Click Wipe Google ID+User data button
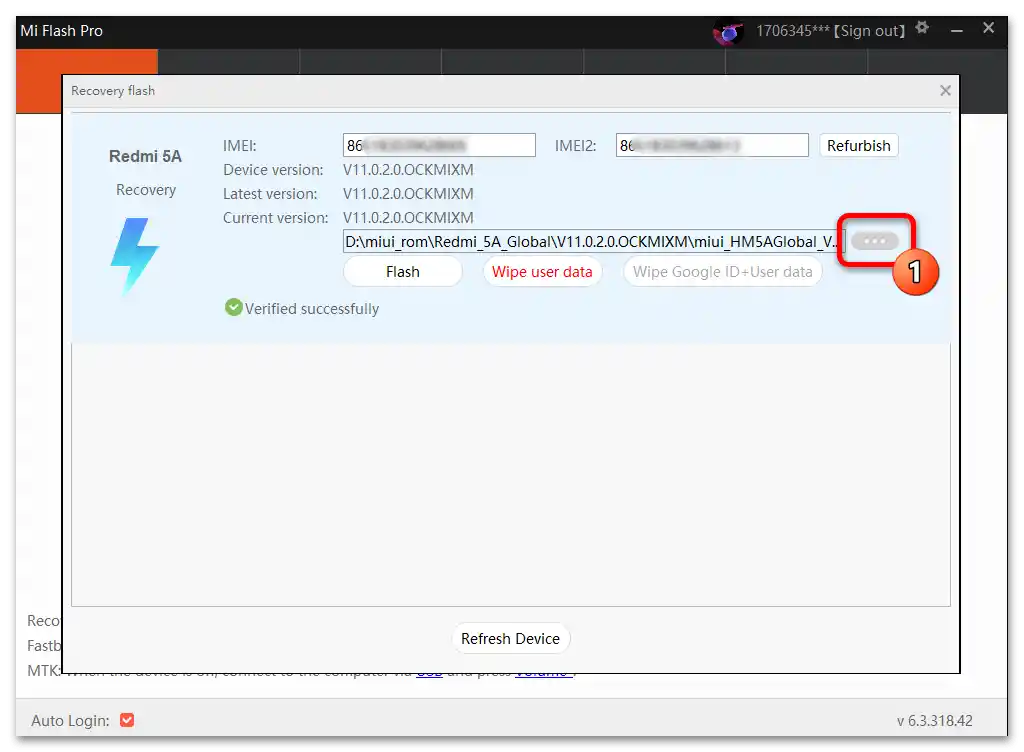This screenshot has width=1024, height=752. click(x=722, y=272)
